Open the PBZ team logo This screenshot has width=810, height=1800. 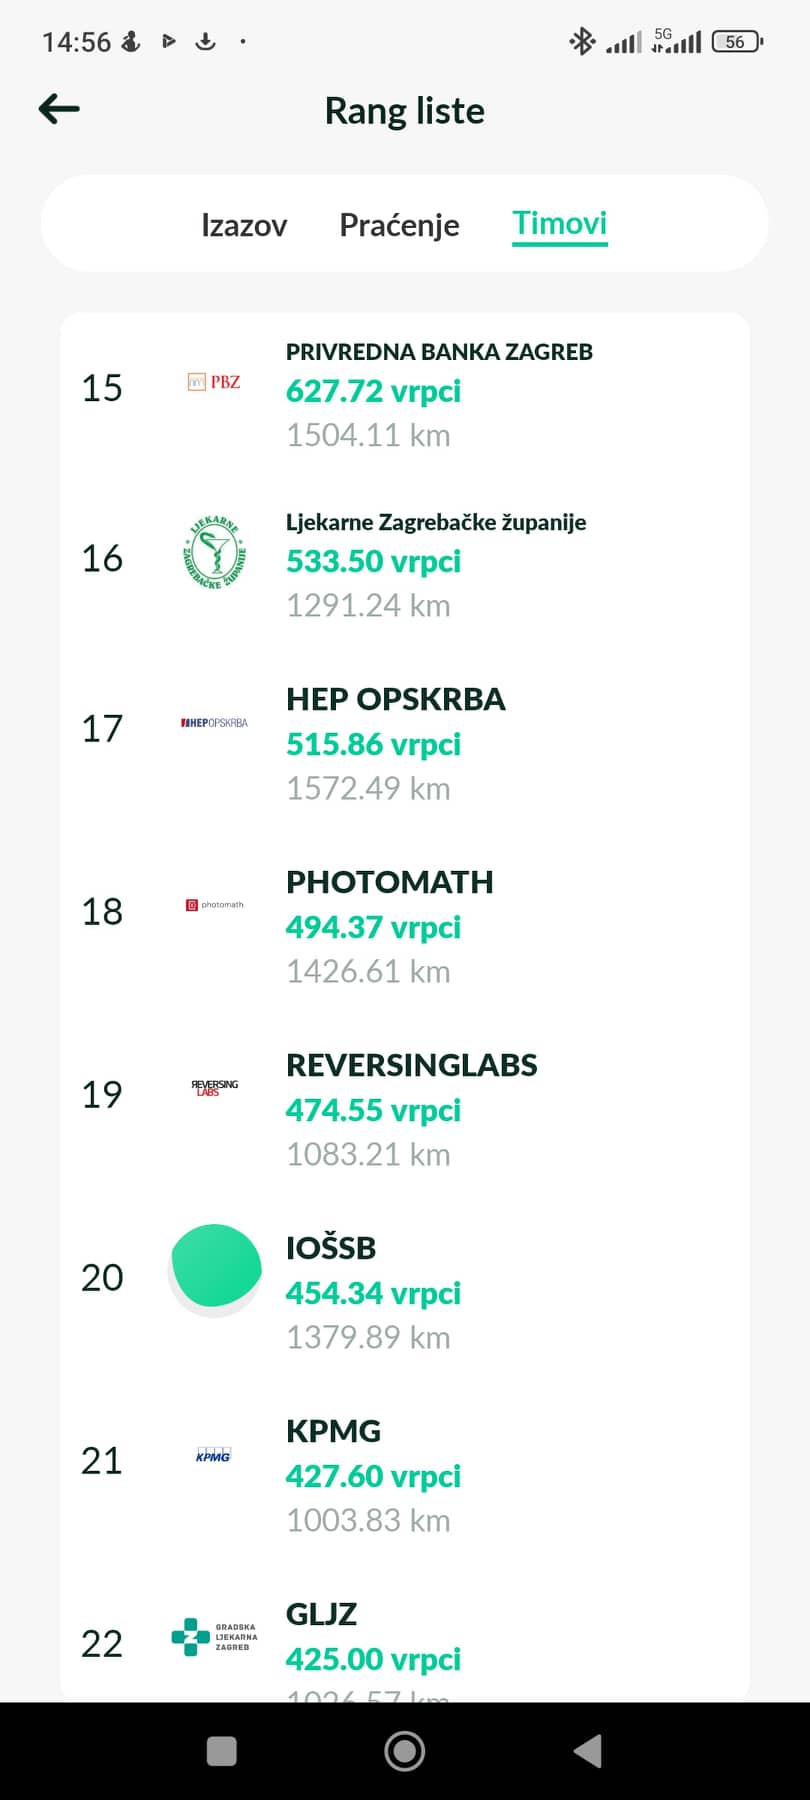pos(214,382)
